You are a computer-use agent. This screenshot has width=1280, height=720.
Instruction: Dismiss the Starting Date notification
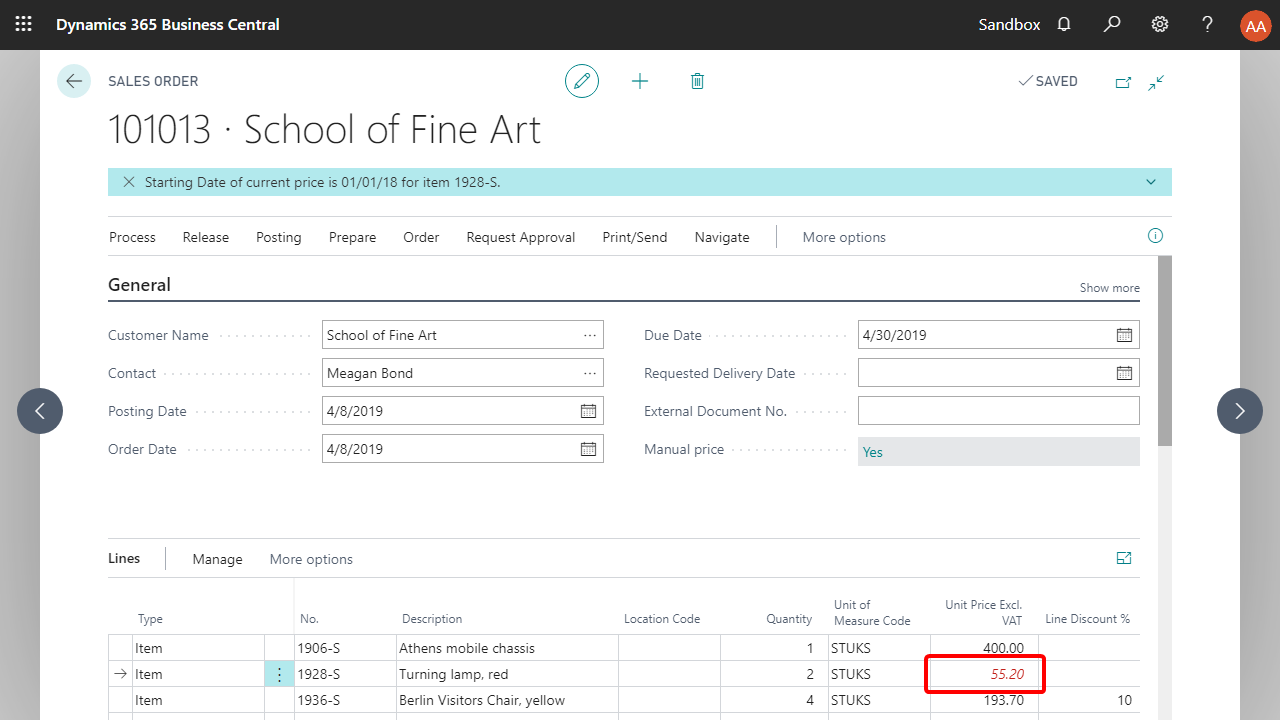coord(129,182)
